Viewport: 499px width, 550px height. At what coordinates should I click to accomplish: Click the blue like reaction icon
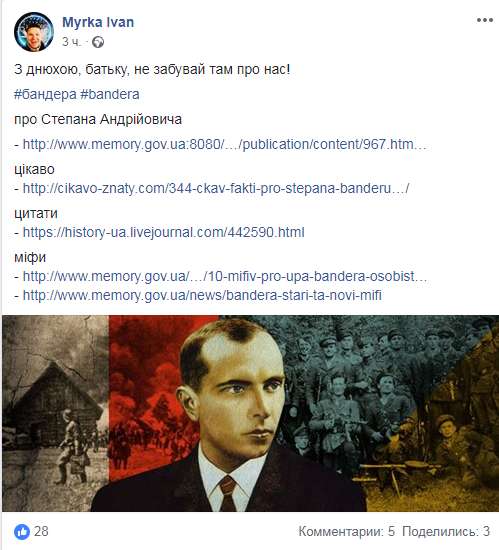(22, 532)
